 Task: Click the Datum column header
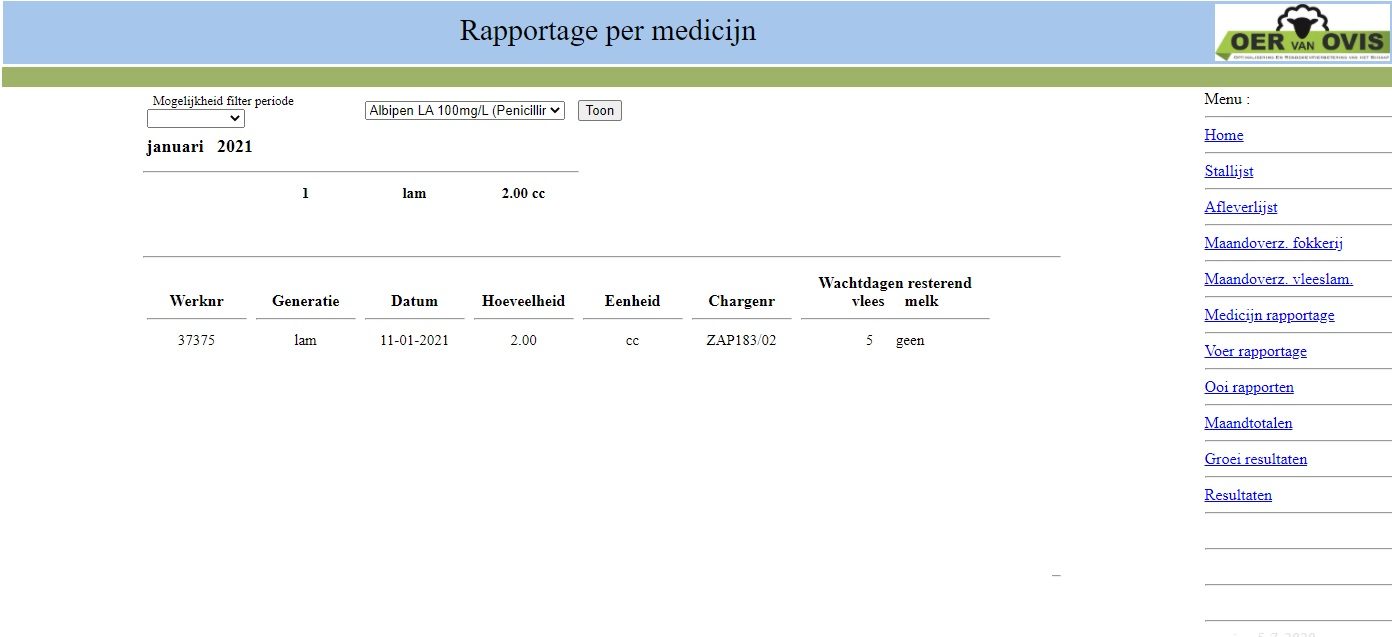pos(414,301)
